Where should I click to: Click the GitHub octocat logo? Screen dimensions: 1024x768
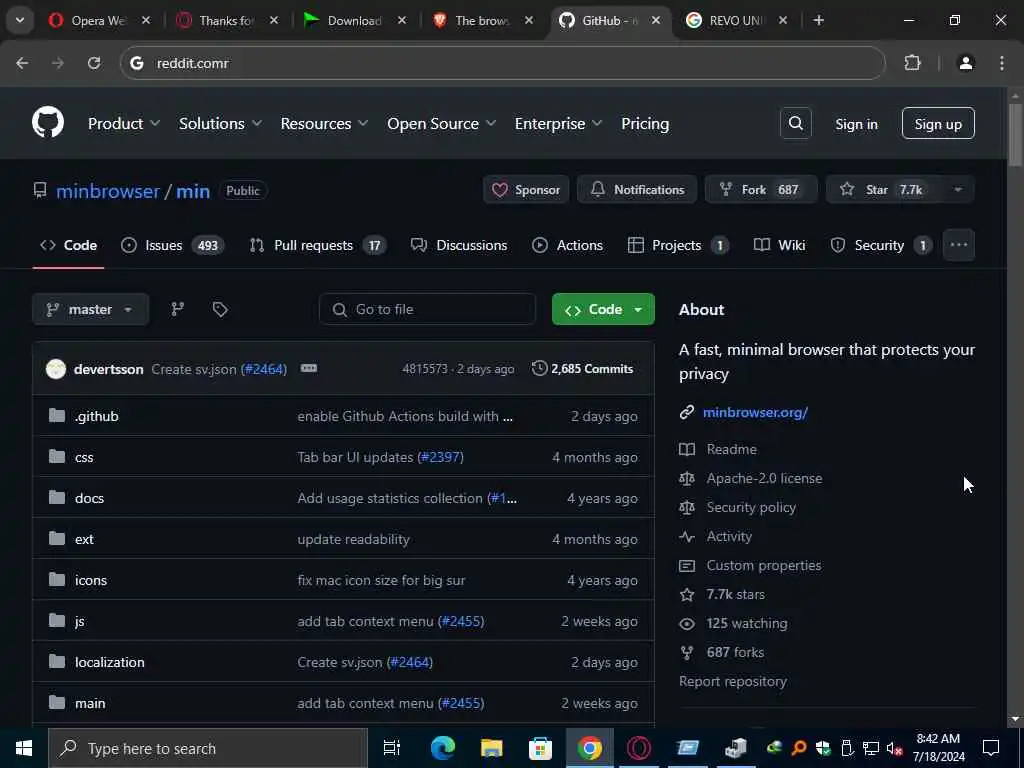48,122
